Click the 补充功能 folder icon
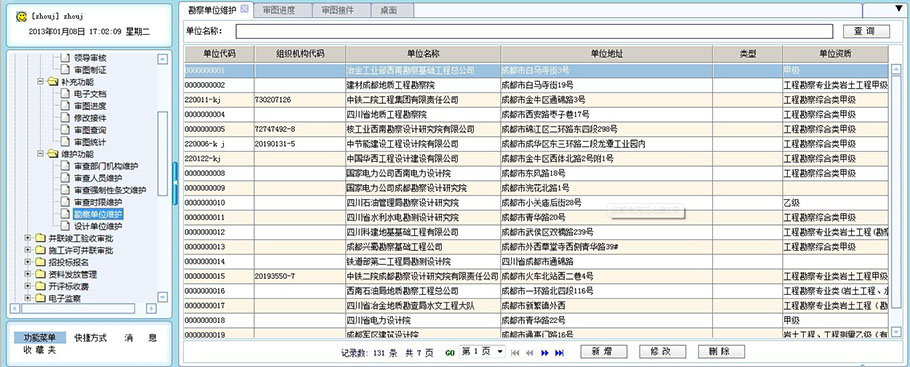This screenshot has width=910, height=367. pos(53,82)
